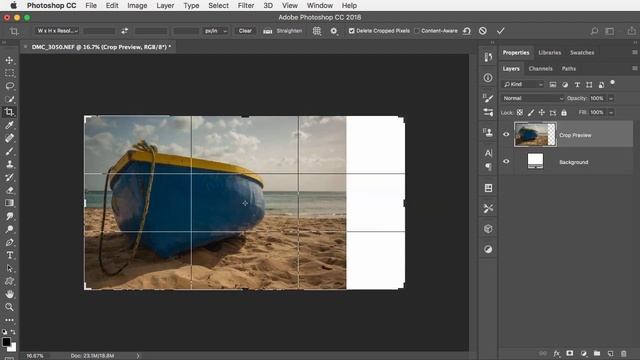Viewport: 640px width, 360px height.
Task: Toggle lock image pixels brush icon
Action: click(x=531, y=113)
